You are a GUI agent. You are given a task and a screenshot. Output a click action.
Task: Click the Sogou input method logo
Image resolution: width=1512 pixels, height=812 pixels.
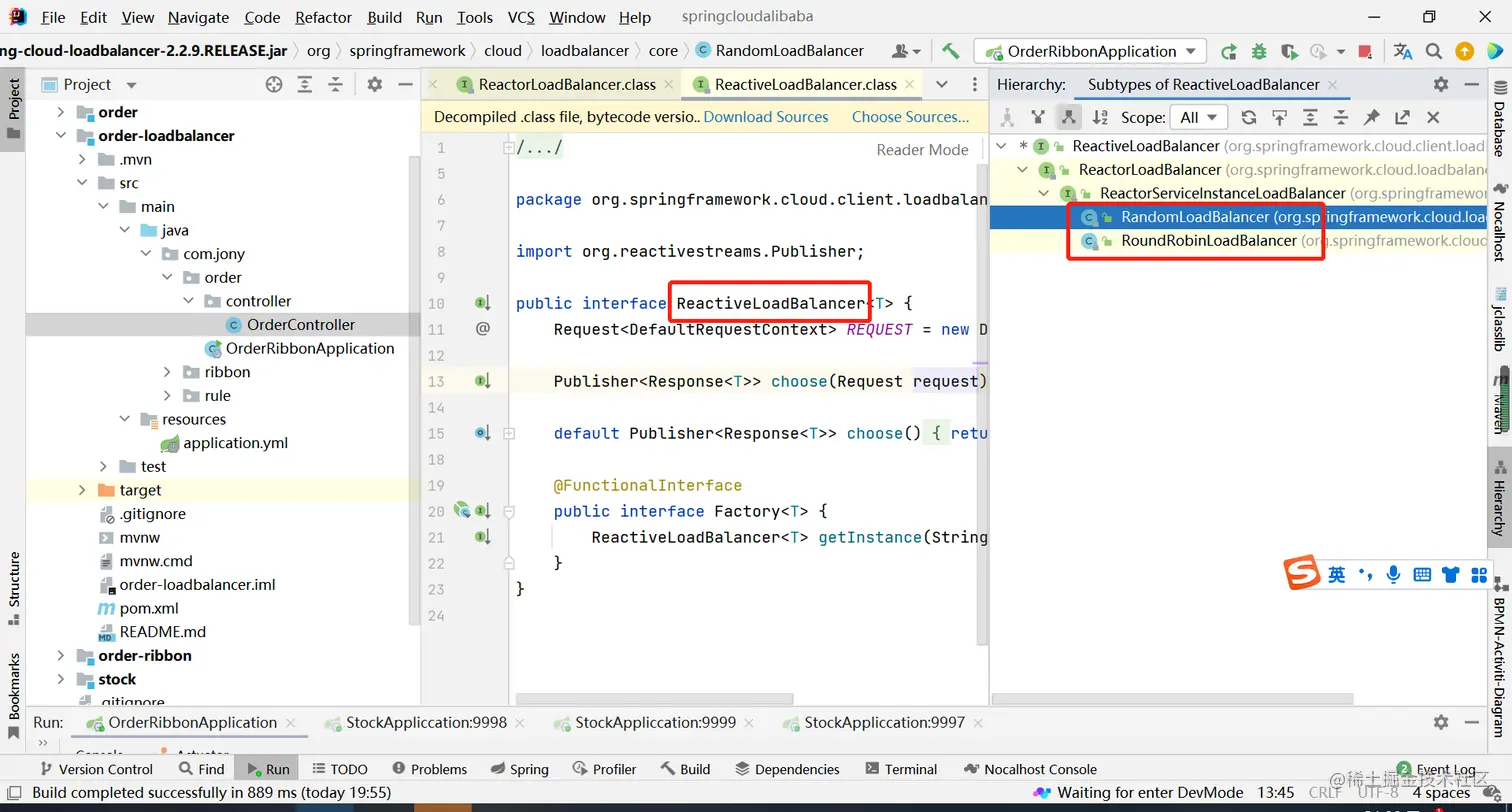pyautogui.click(x=1301, y=574)
